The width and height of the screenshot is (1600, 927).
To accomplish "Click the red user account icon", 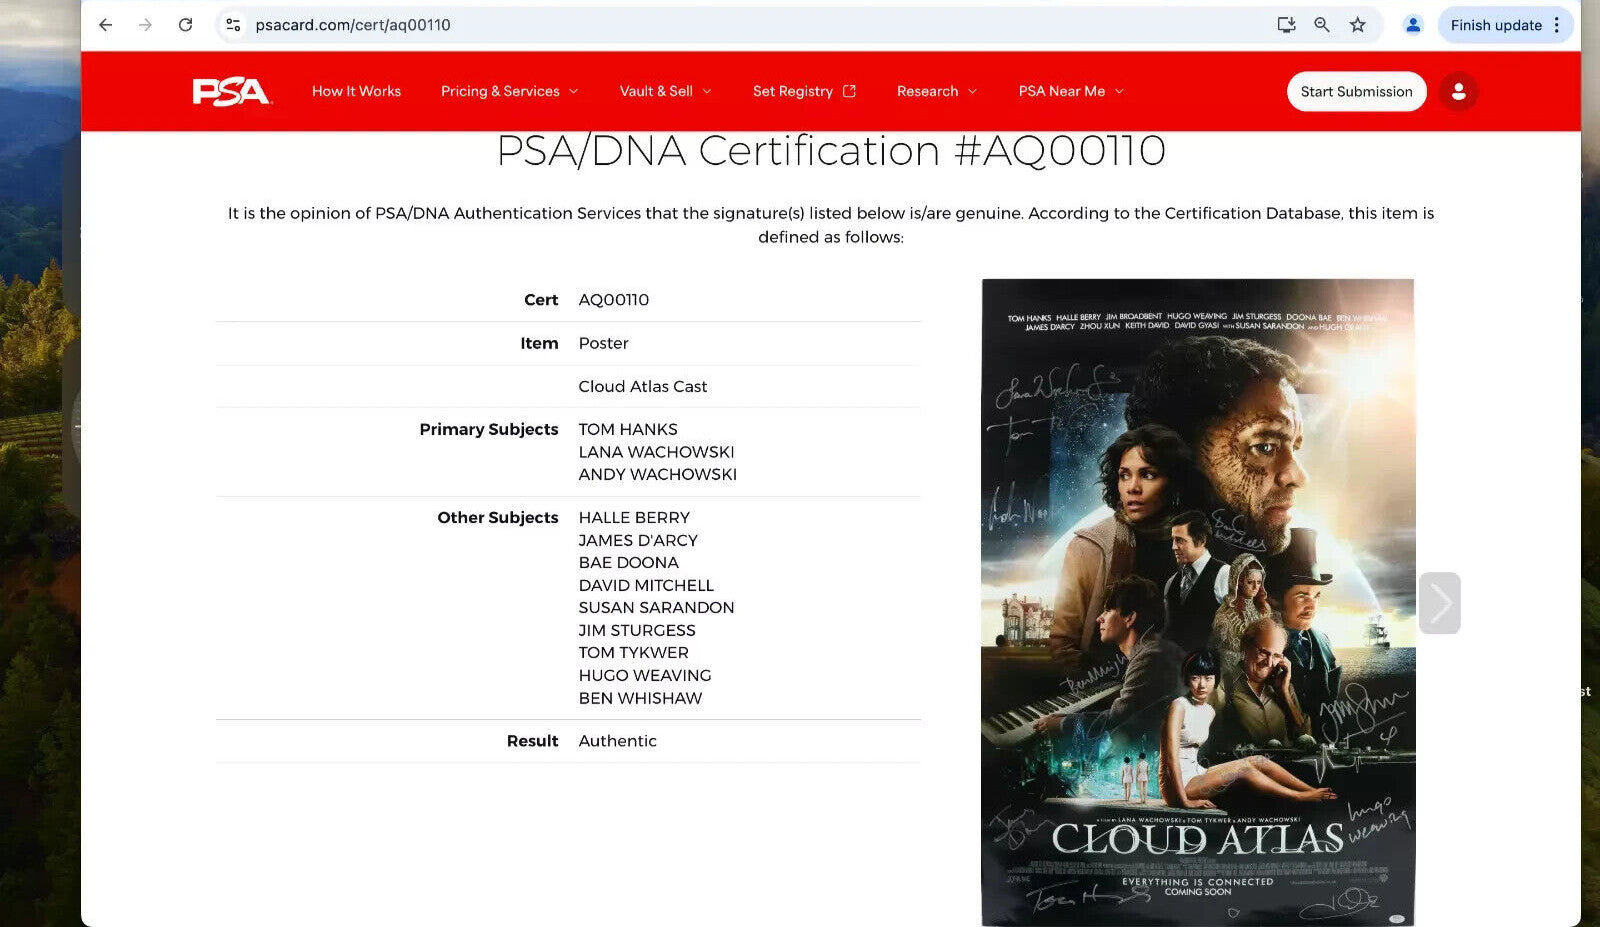I will click(x=1458, y=92).
